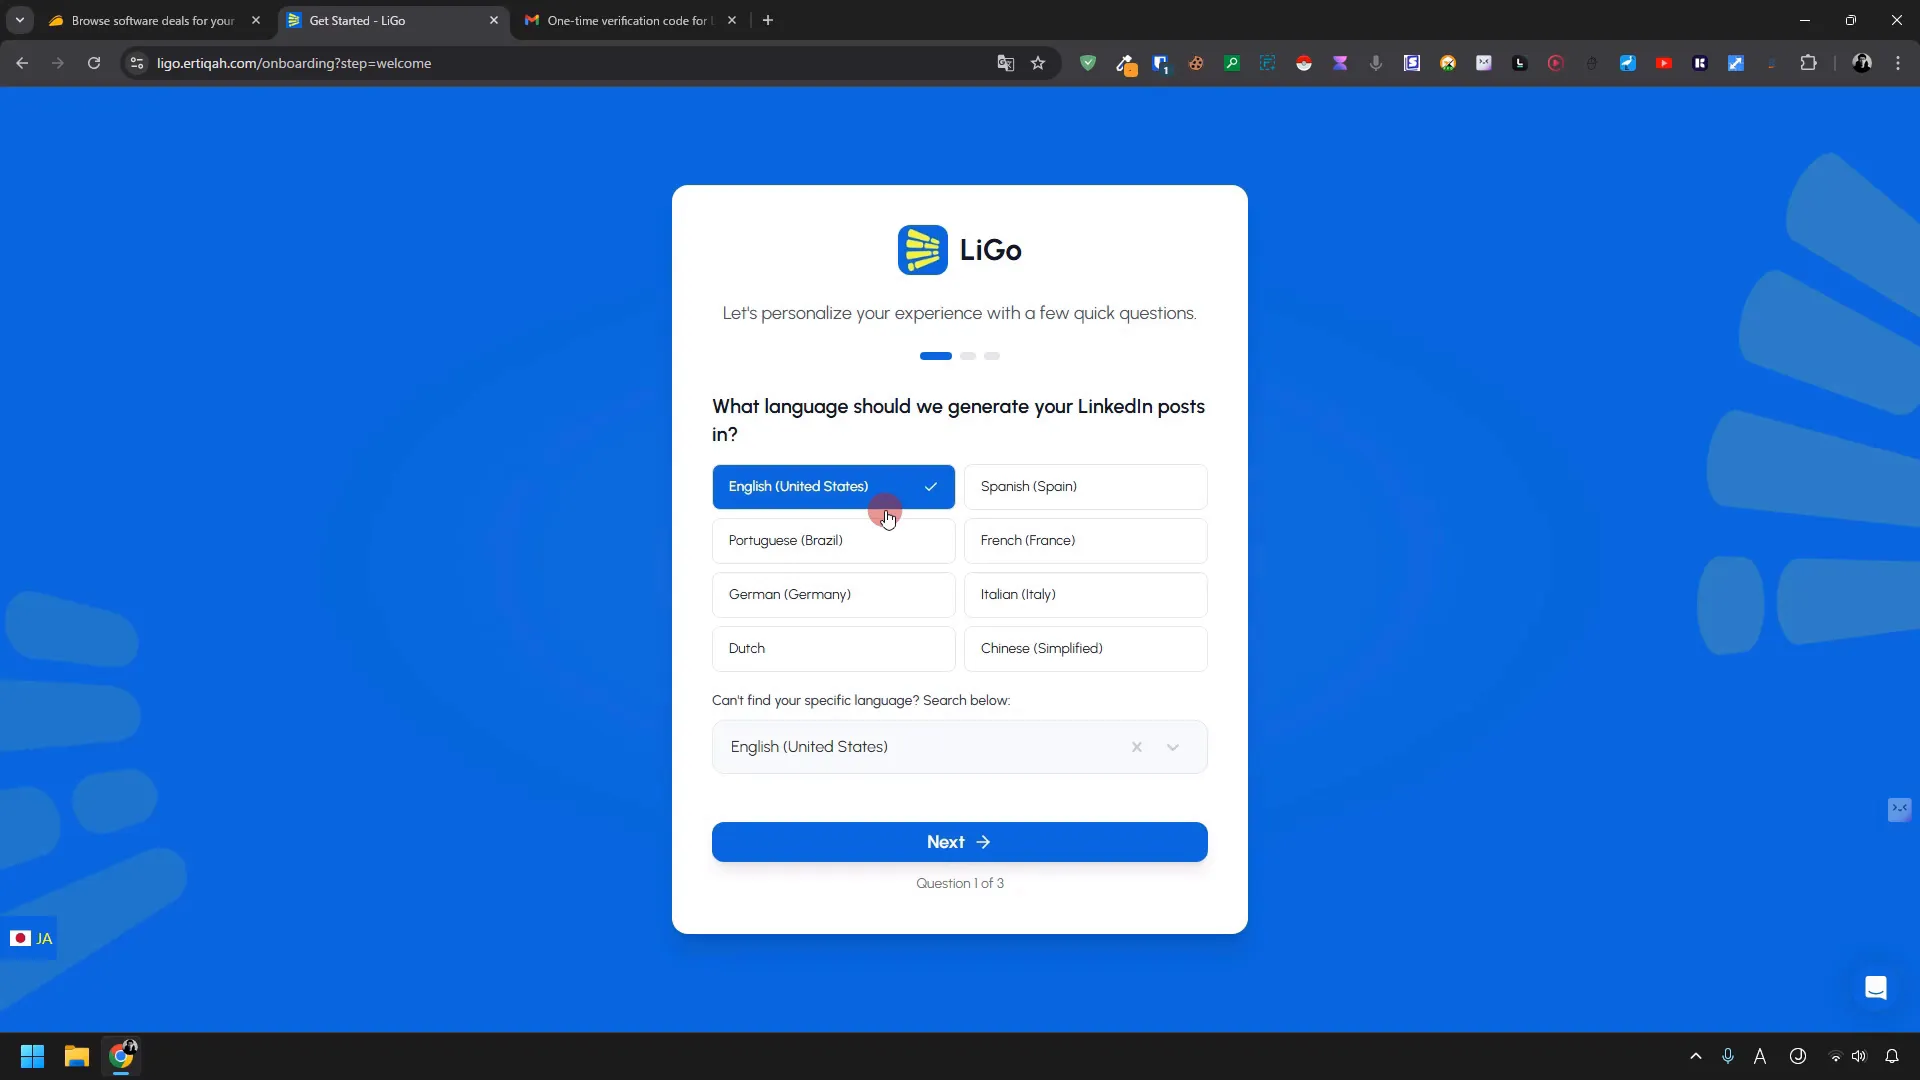Open Chrome three-dot menu
The image size is (1920, 1080).
(1898, 63)
